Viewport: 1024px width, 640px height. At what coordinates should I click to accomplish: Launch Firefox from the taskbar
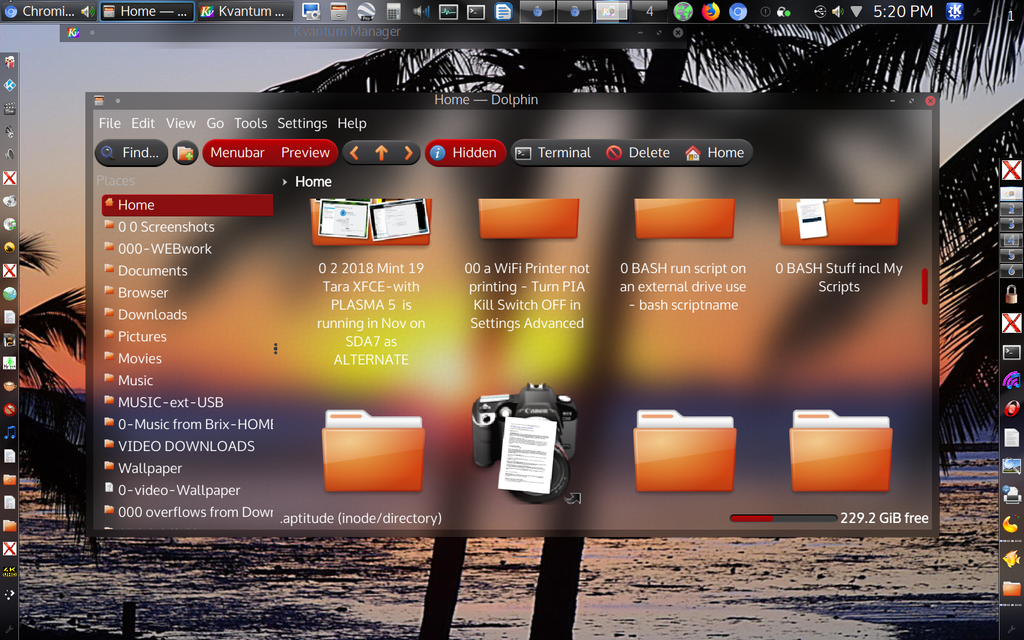(x=709, y=13)
